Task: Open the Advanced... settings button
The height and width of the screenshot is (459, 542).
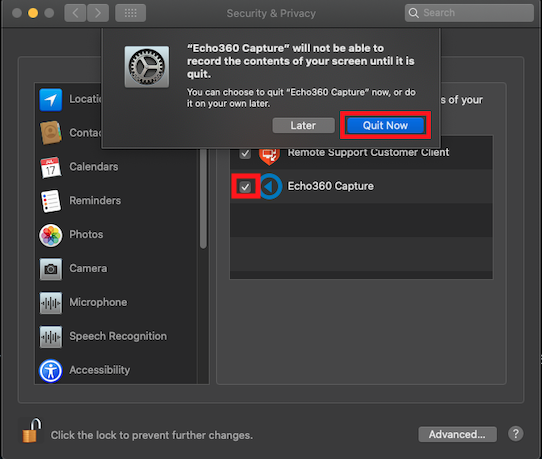Action: coord(457,434)
